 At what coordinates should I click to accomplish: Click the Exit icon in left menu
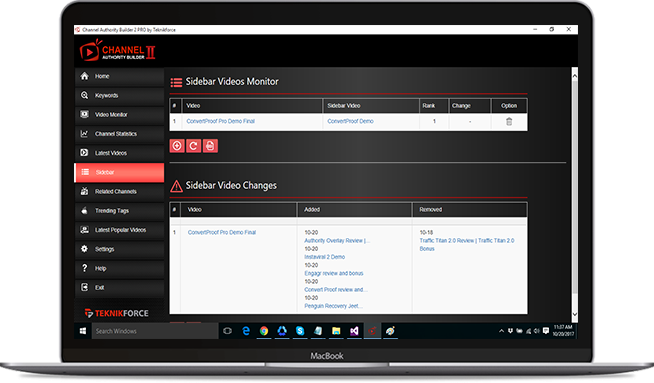click(84, 287)
